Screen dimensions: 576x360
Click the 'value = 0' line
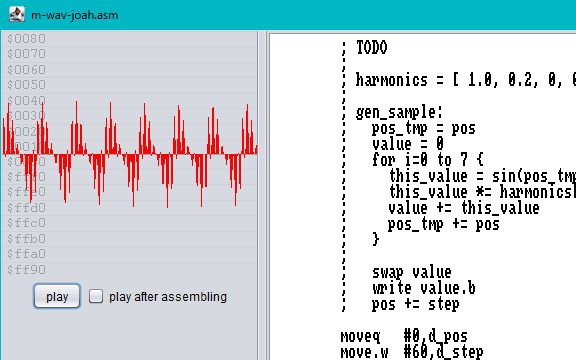(x=408, y=144)
